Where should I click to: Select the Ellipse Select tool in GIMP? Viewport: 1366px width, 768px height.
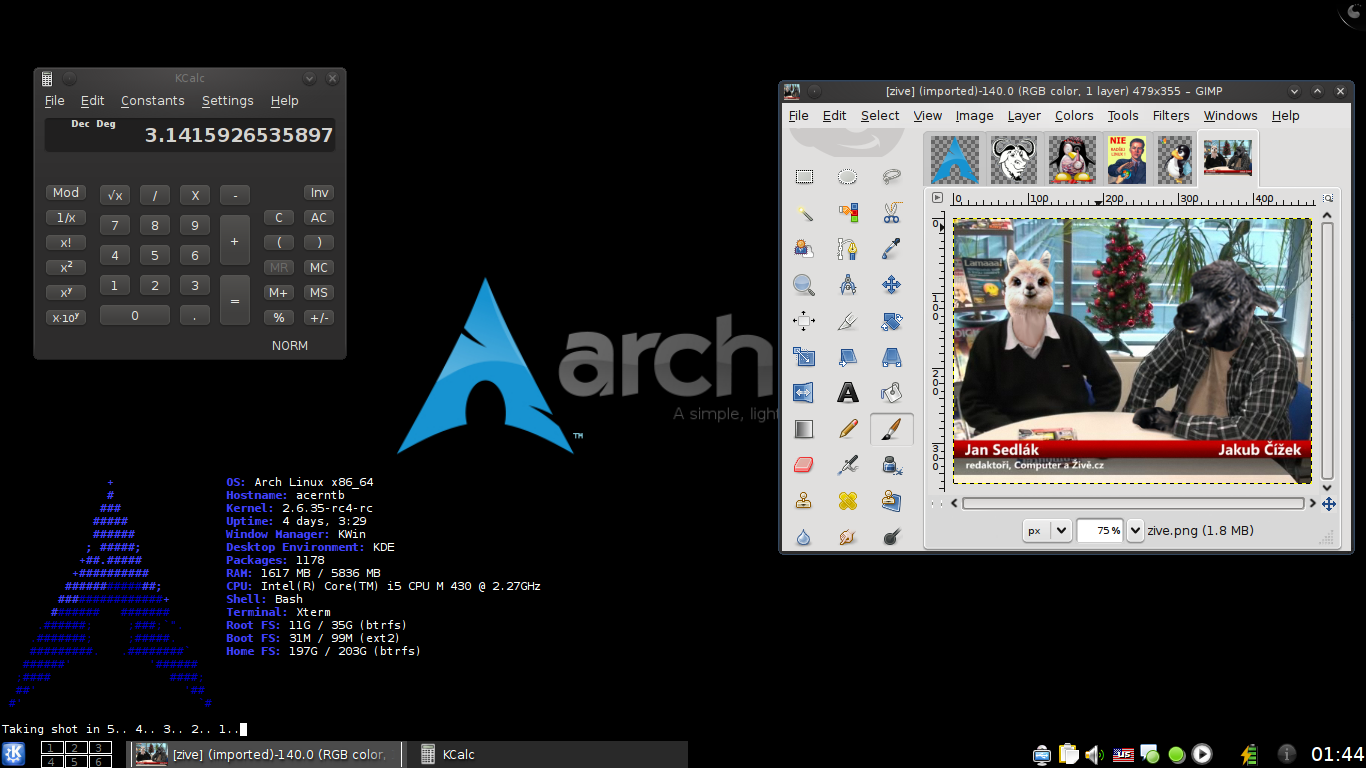pos(848,177)
